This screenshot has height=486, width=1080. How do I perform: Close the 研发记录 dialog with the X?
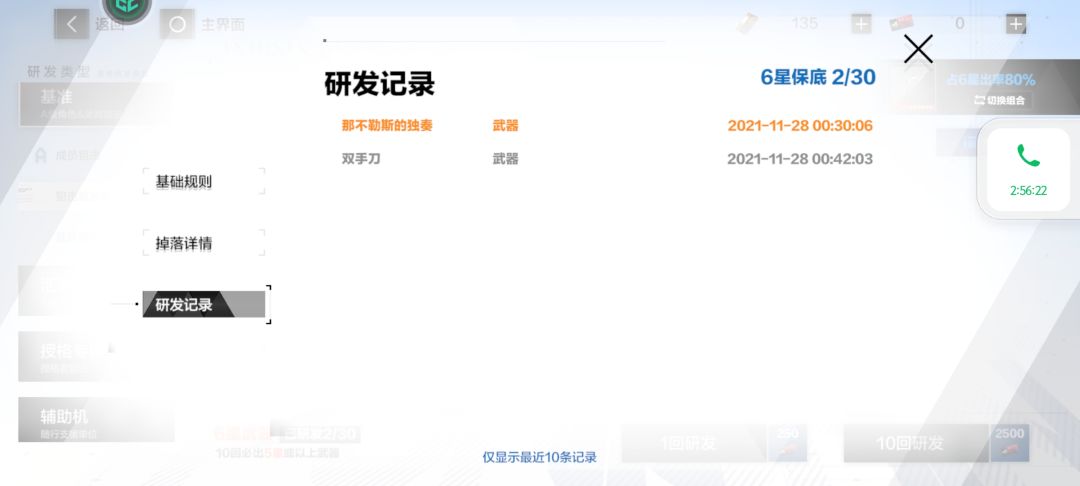[x=918, y=49]
